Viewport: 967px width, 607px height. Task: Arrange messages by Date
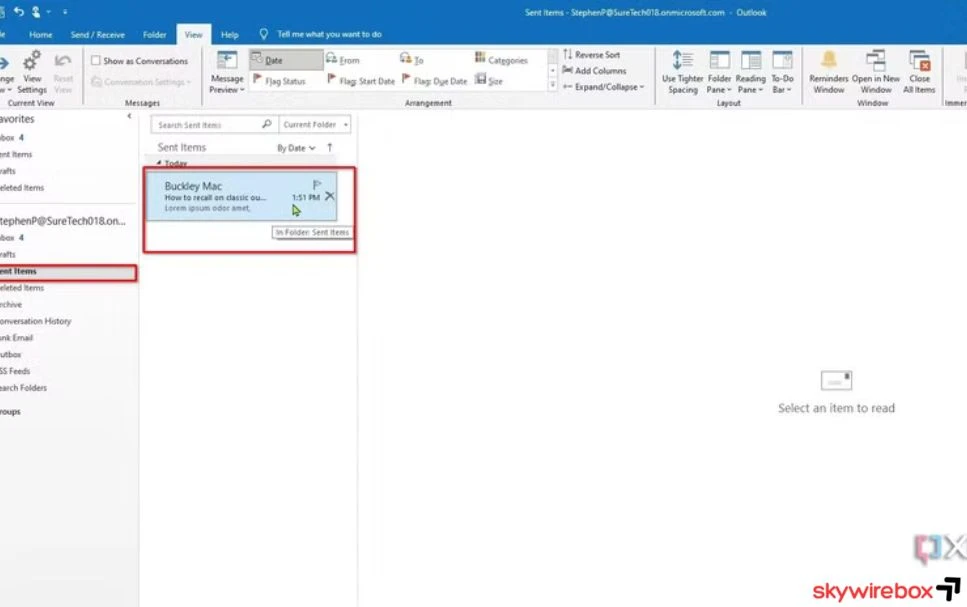(286, 60)
